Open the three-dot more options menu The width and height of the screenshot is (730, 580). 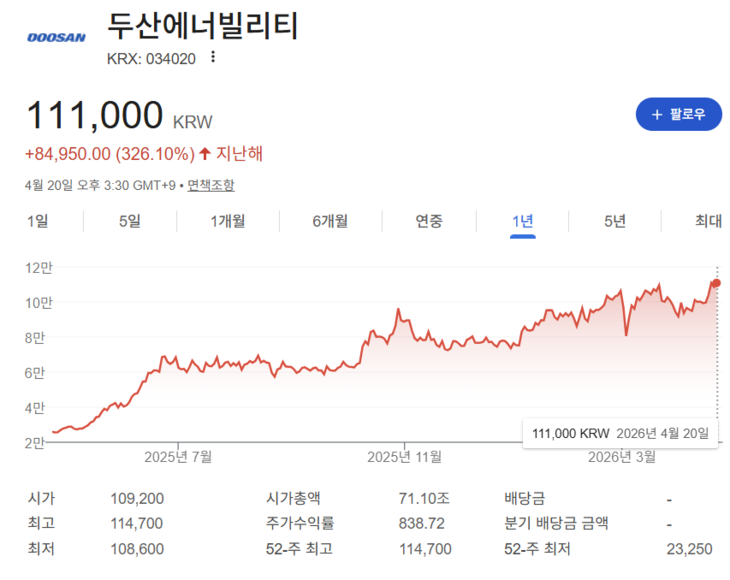click(212, 57)
